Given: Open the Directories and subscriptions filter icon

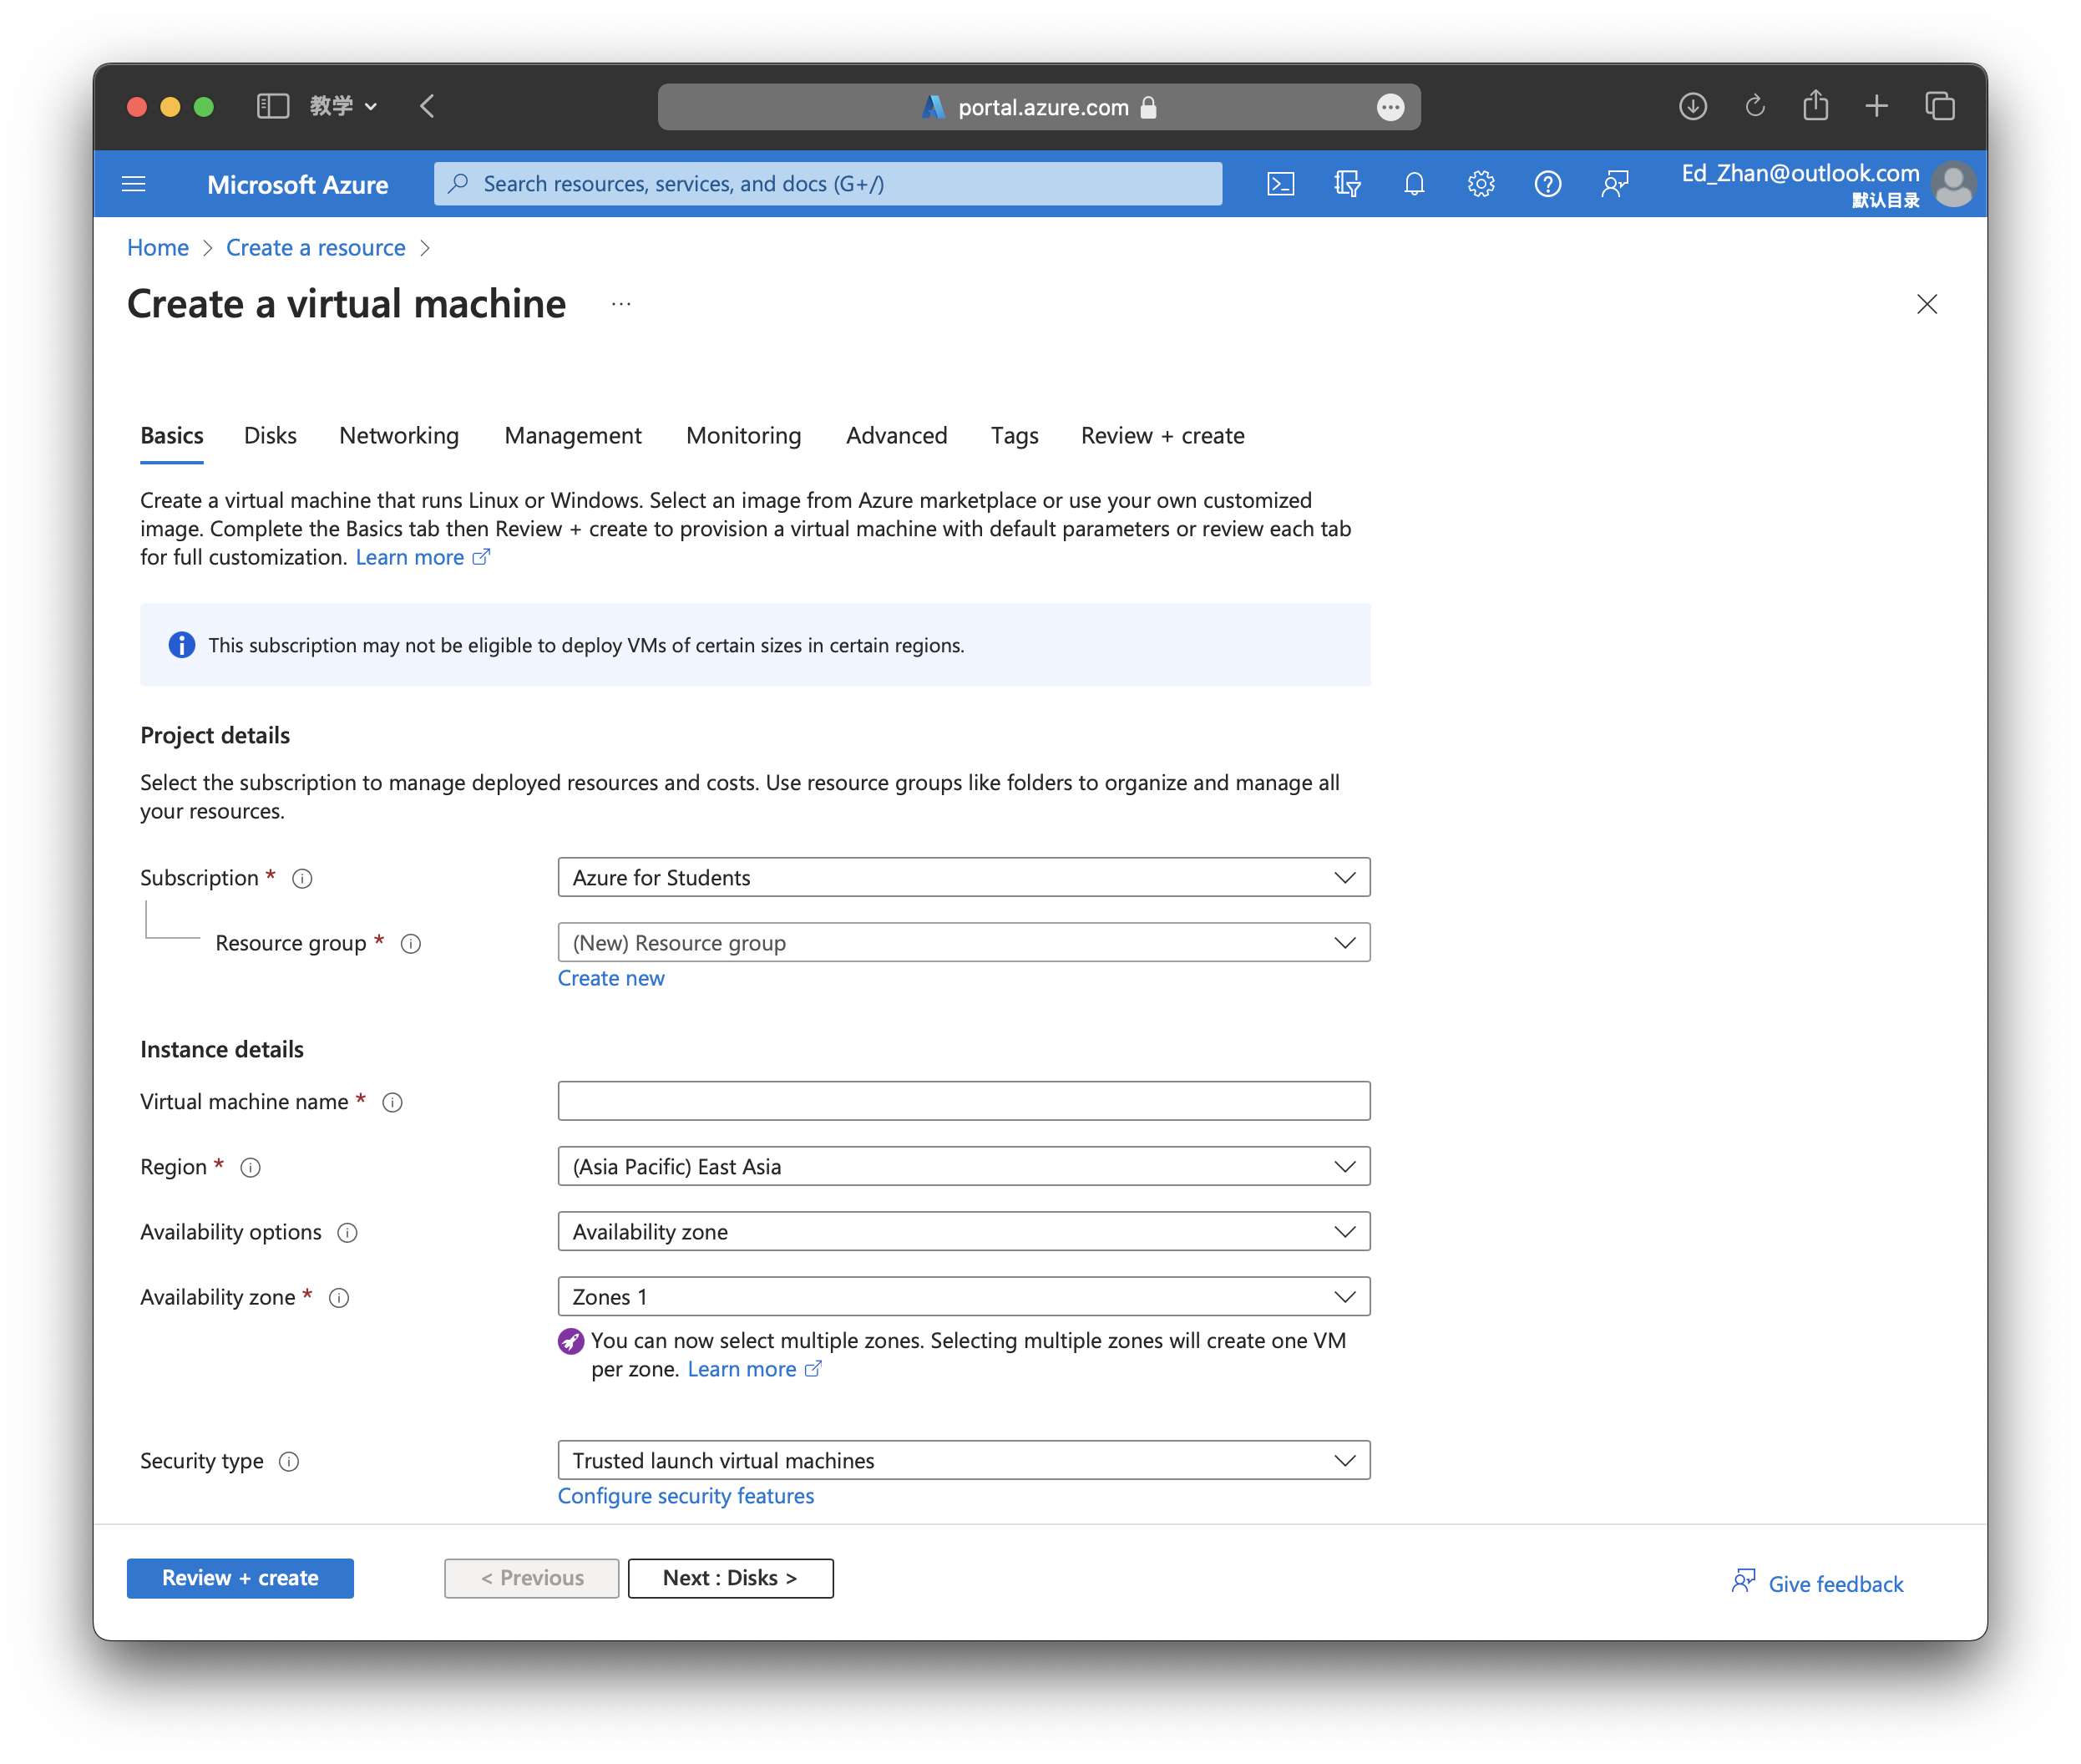Looking at the screenshot, I should tap(1347, 184).
